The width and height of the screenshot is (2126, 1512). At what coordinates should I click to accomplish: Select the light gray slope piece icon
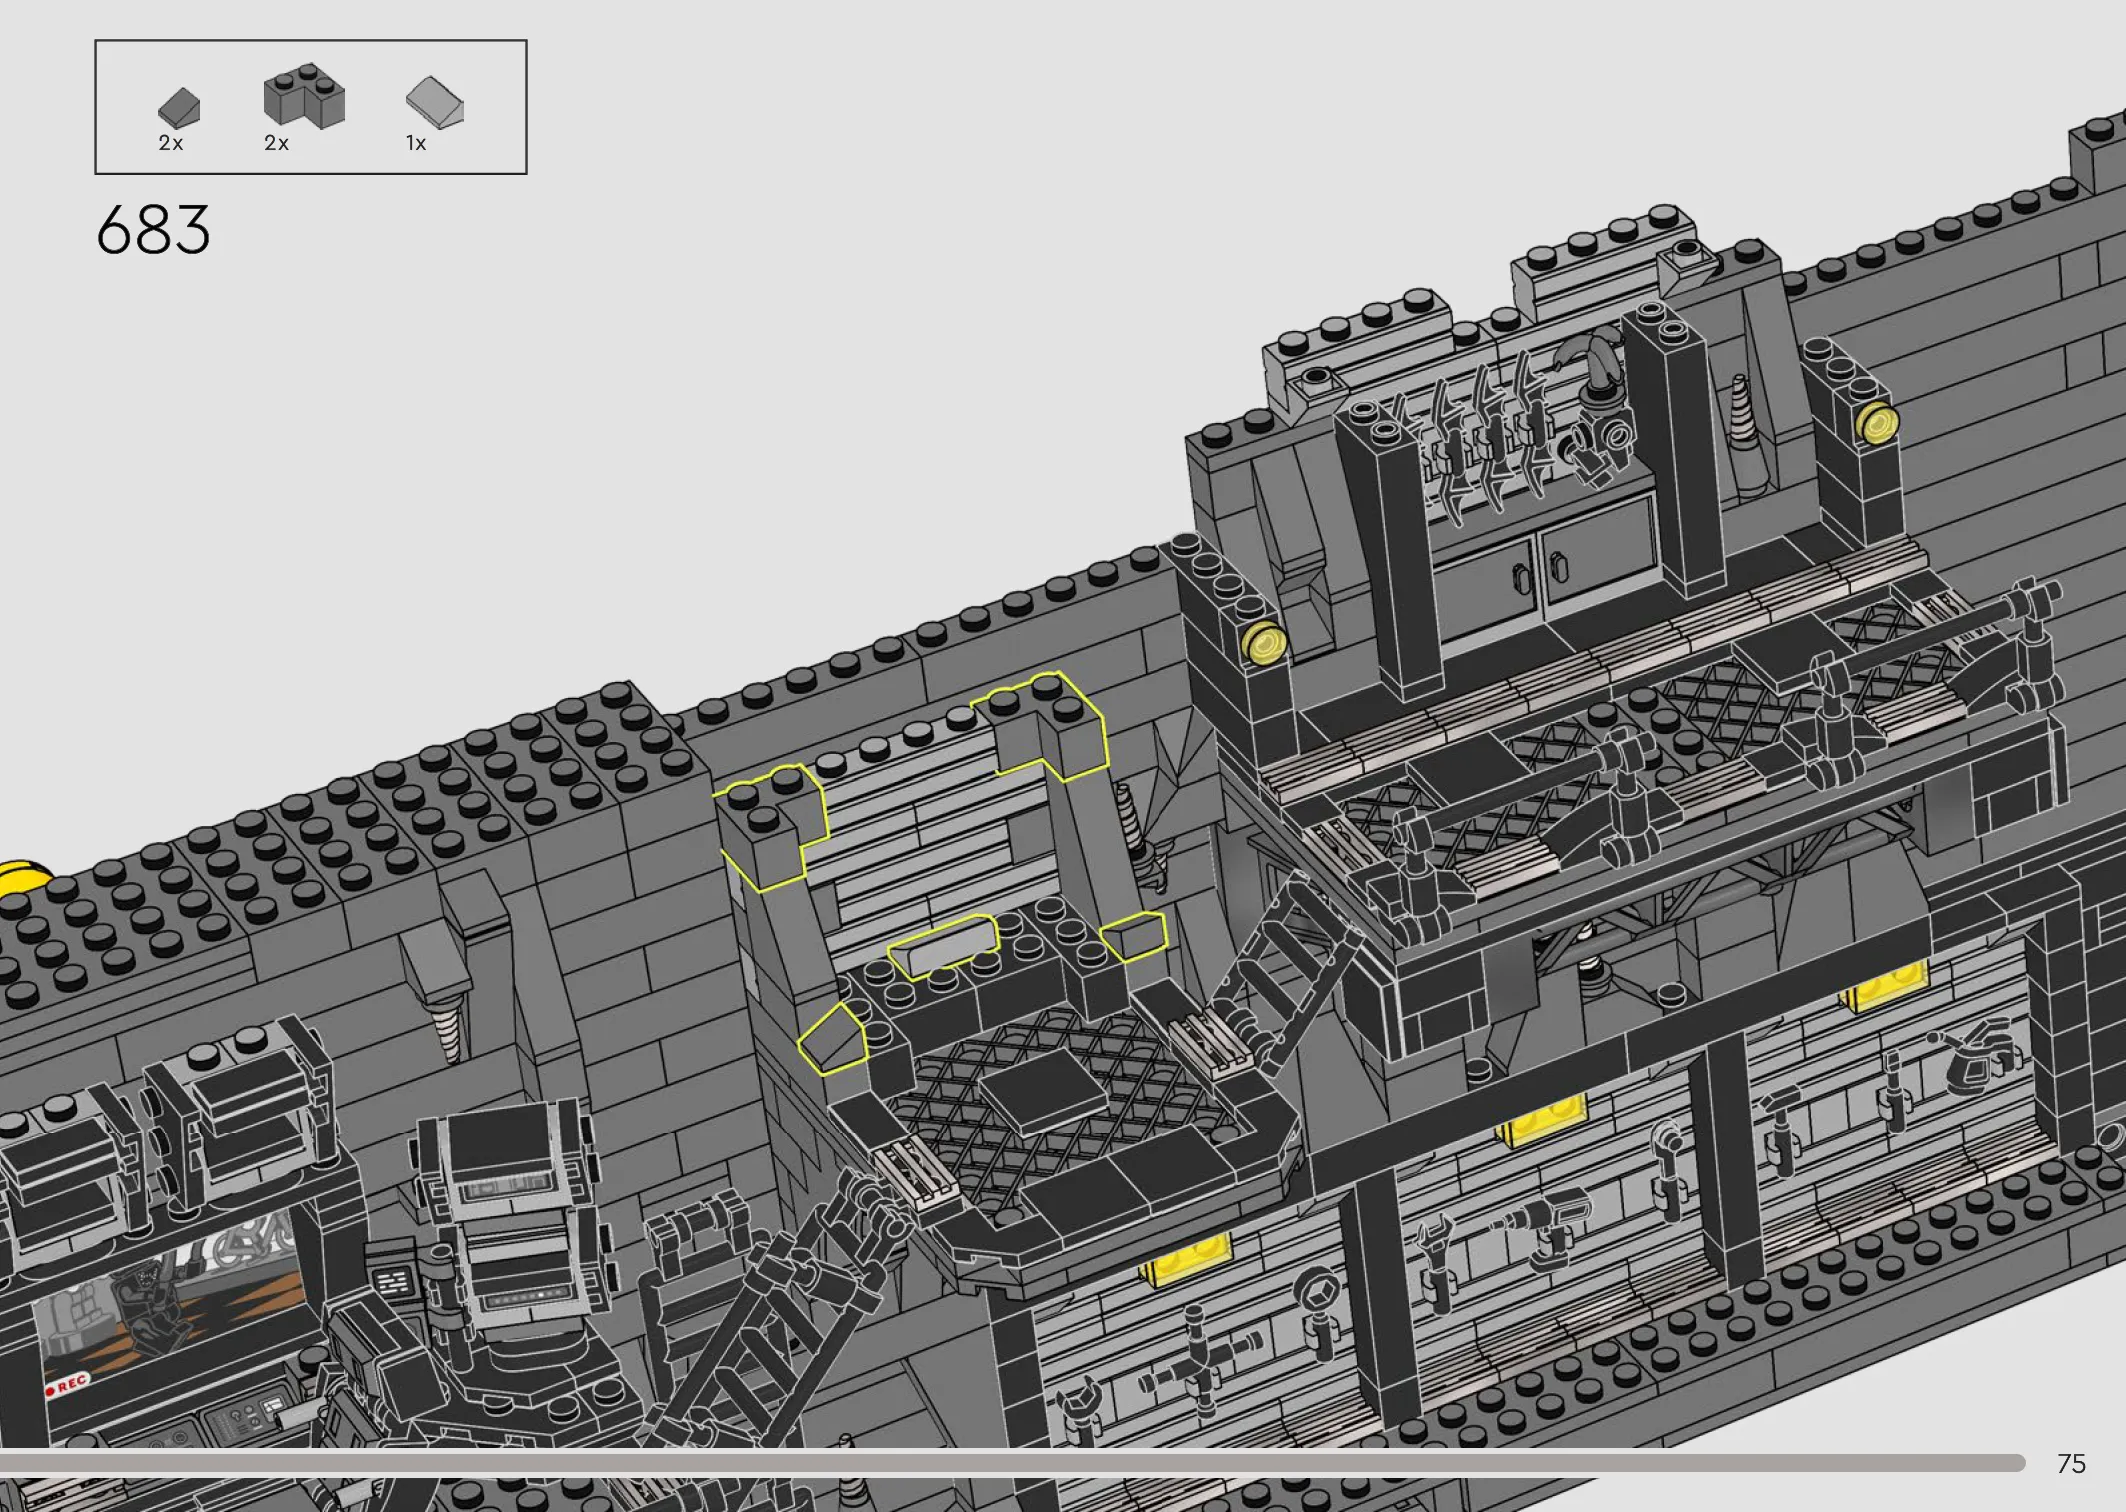435,102
